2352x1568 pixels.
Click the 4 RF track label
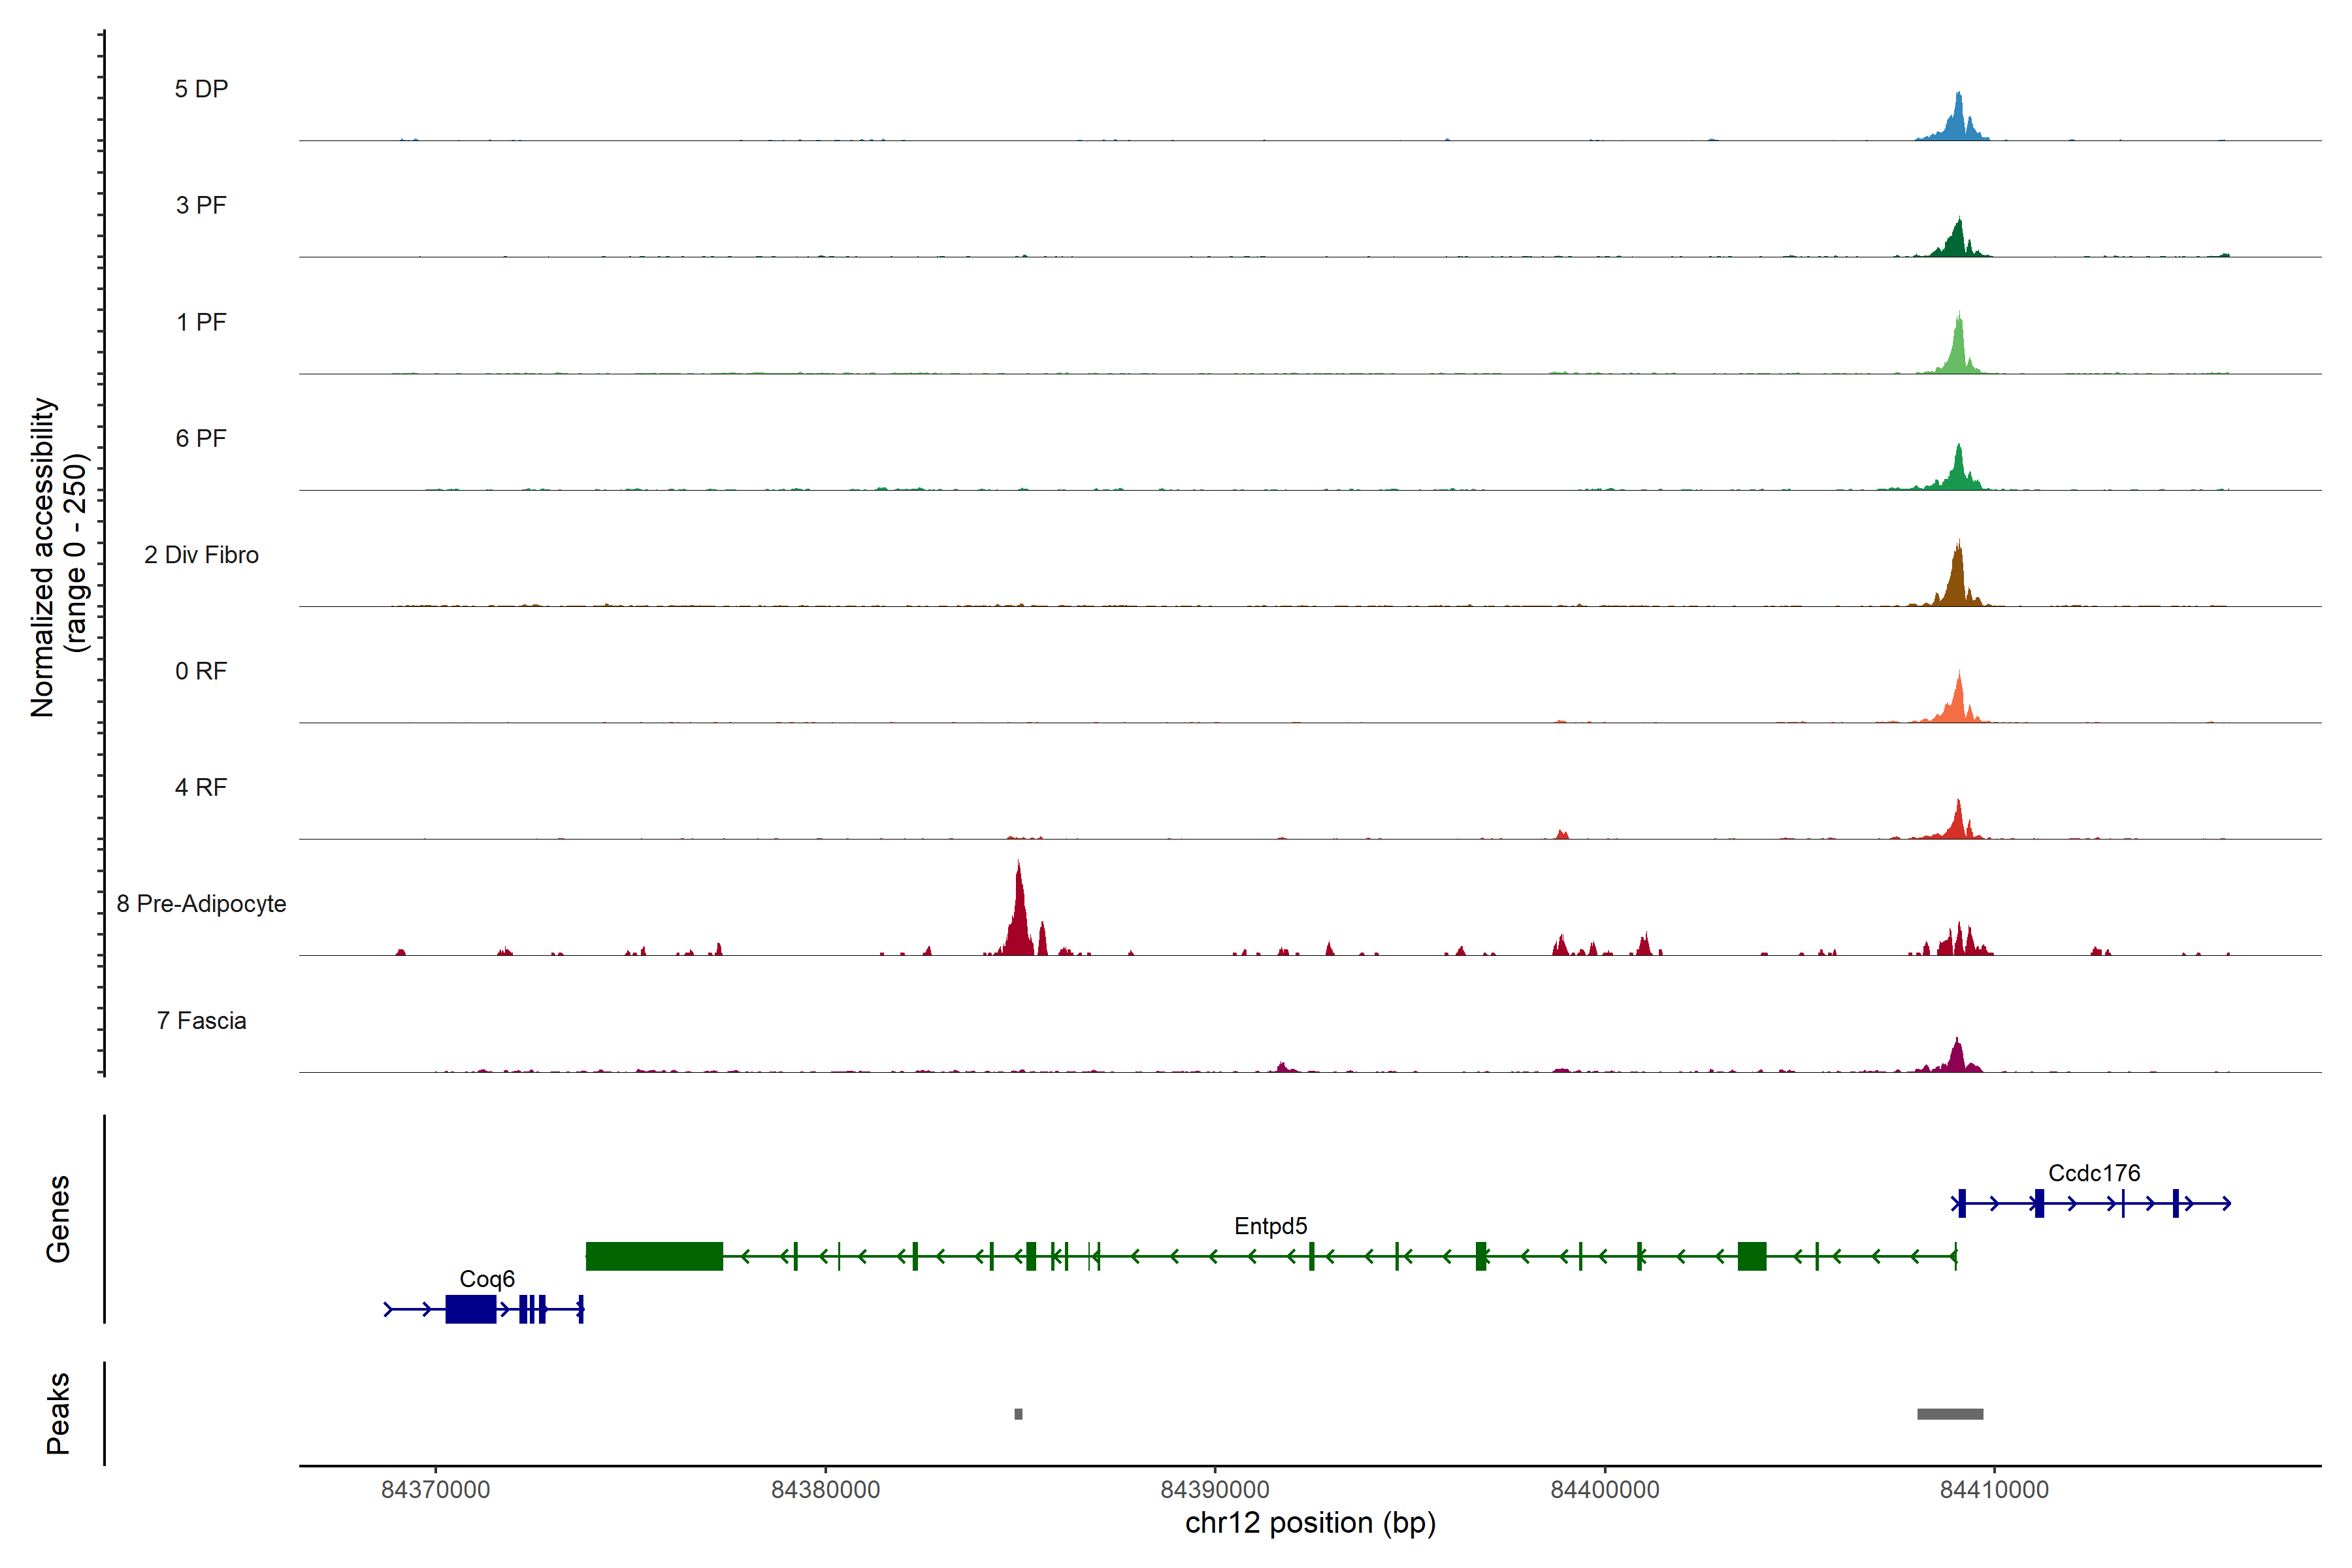(201, 788)
